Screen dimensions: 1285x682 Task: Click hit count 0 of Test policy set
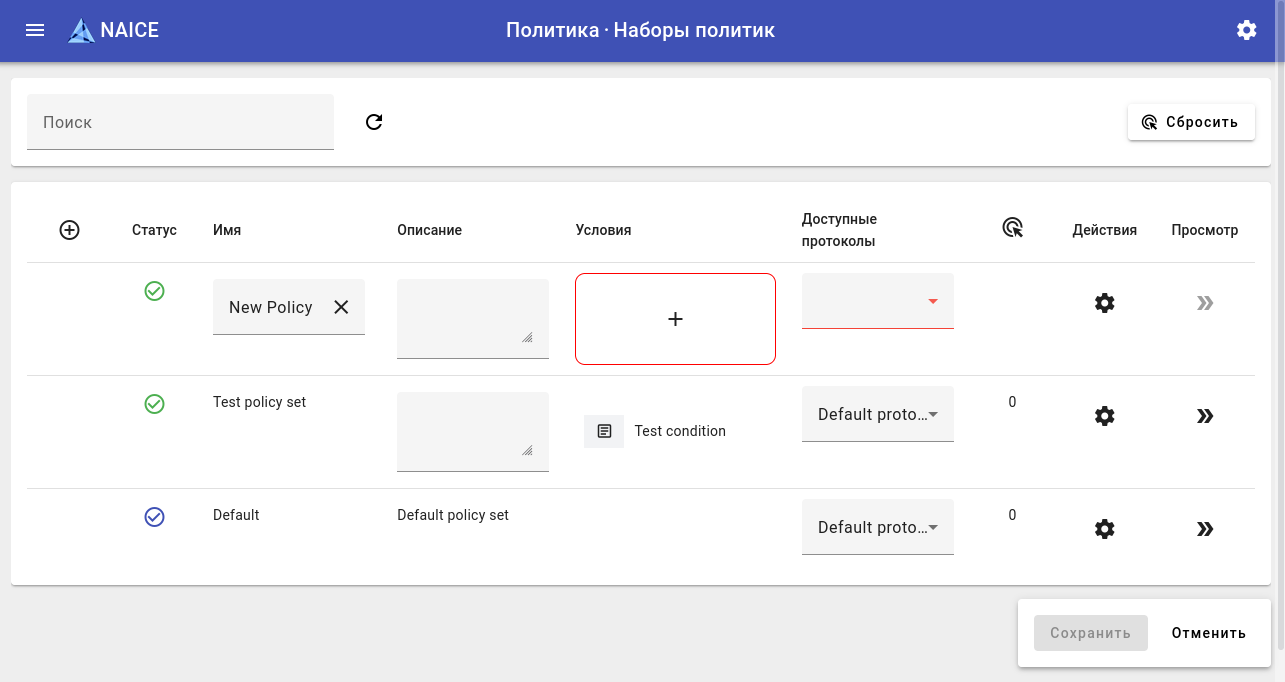[x=1012, y=402]
